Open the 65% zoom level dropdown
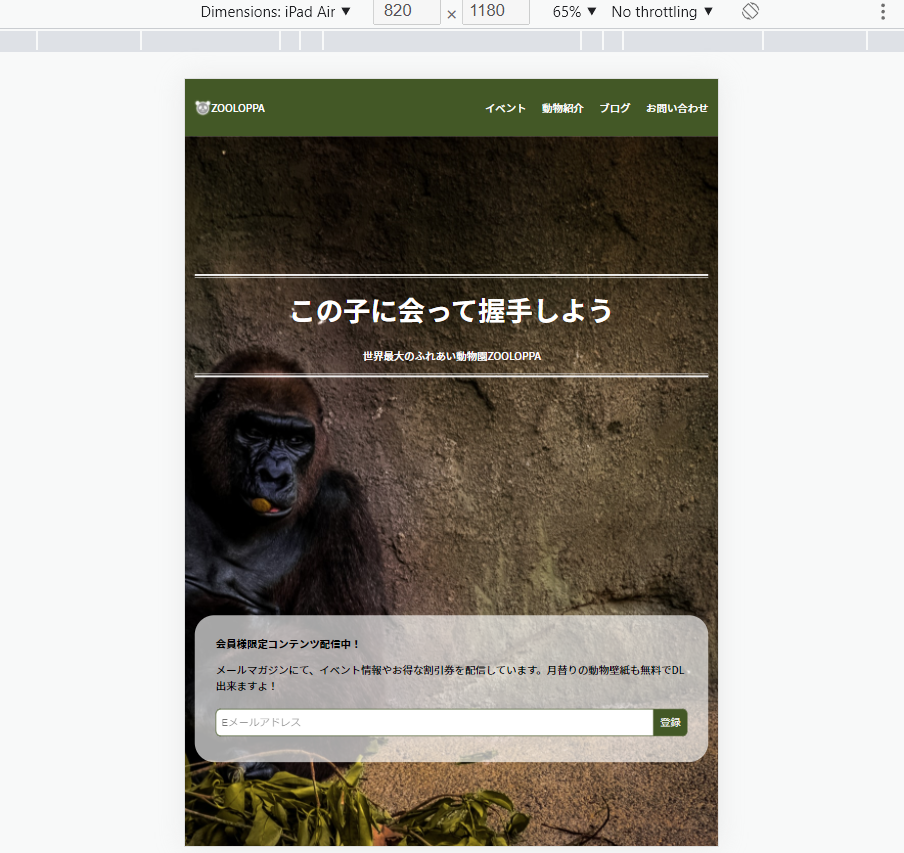904x853 pixels. click(x=574, y=12)
